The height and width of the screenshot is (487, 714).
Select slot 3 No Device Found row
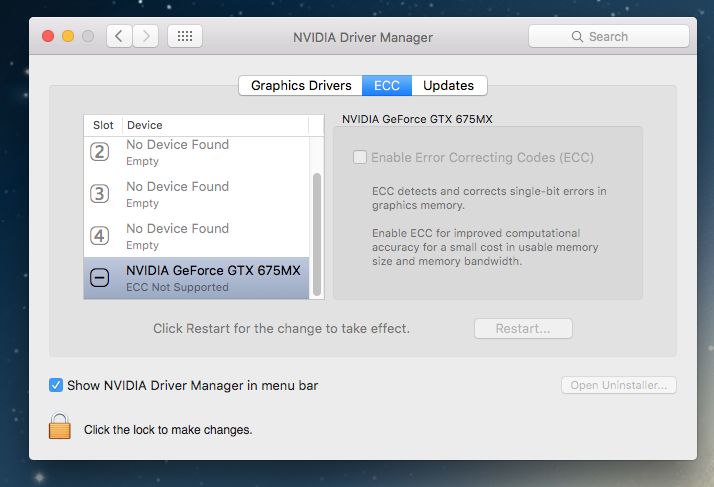196,194
